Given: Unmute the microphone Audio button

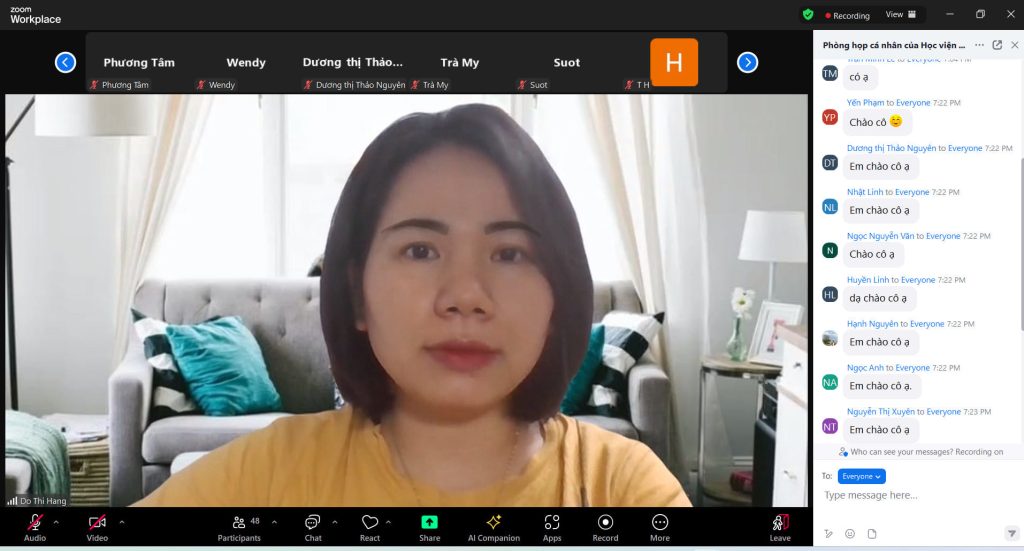Looking at the screenshot, I should pos(35,525).
